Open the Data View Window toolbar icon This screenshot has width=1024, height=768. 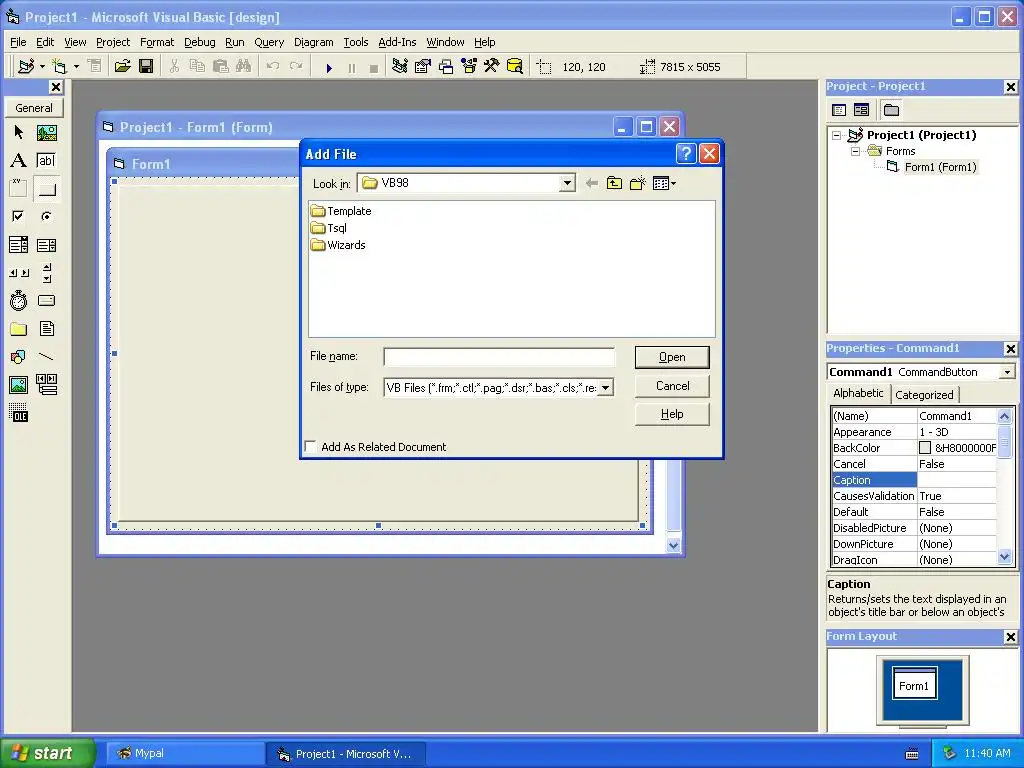coord(515,66)
